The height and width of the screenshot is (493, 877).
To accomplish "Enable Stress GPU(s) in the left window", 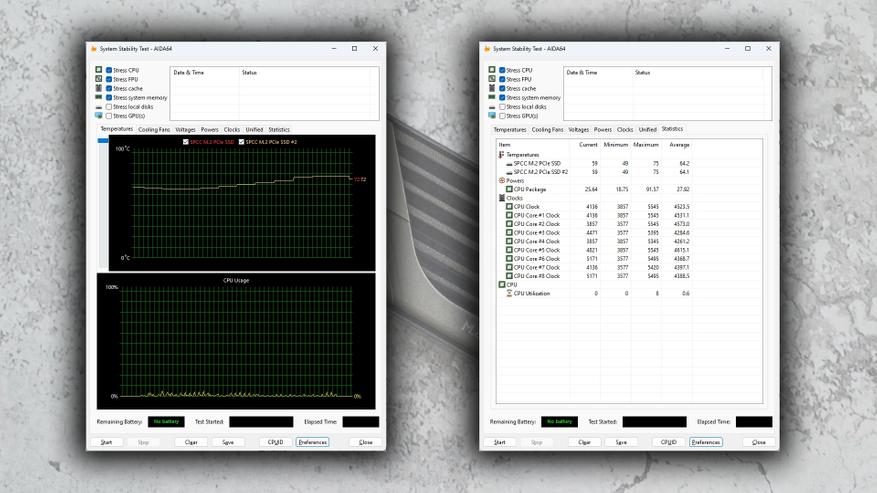I will 109,116.
